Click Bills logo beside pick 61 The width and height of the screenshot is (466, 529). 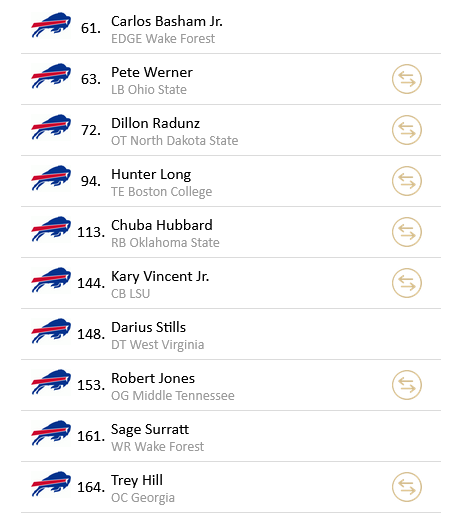tap(51, 25)
